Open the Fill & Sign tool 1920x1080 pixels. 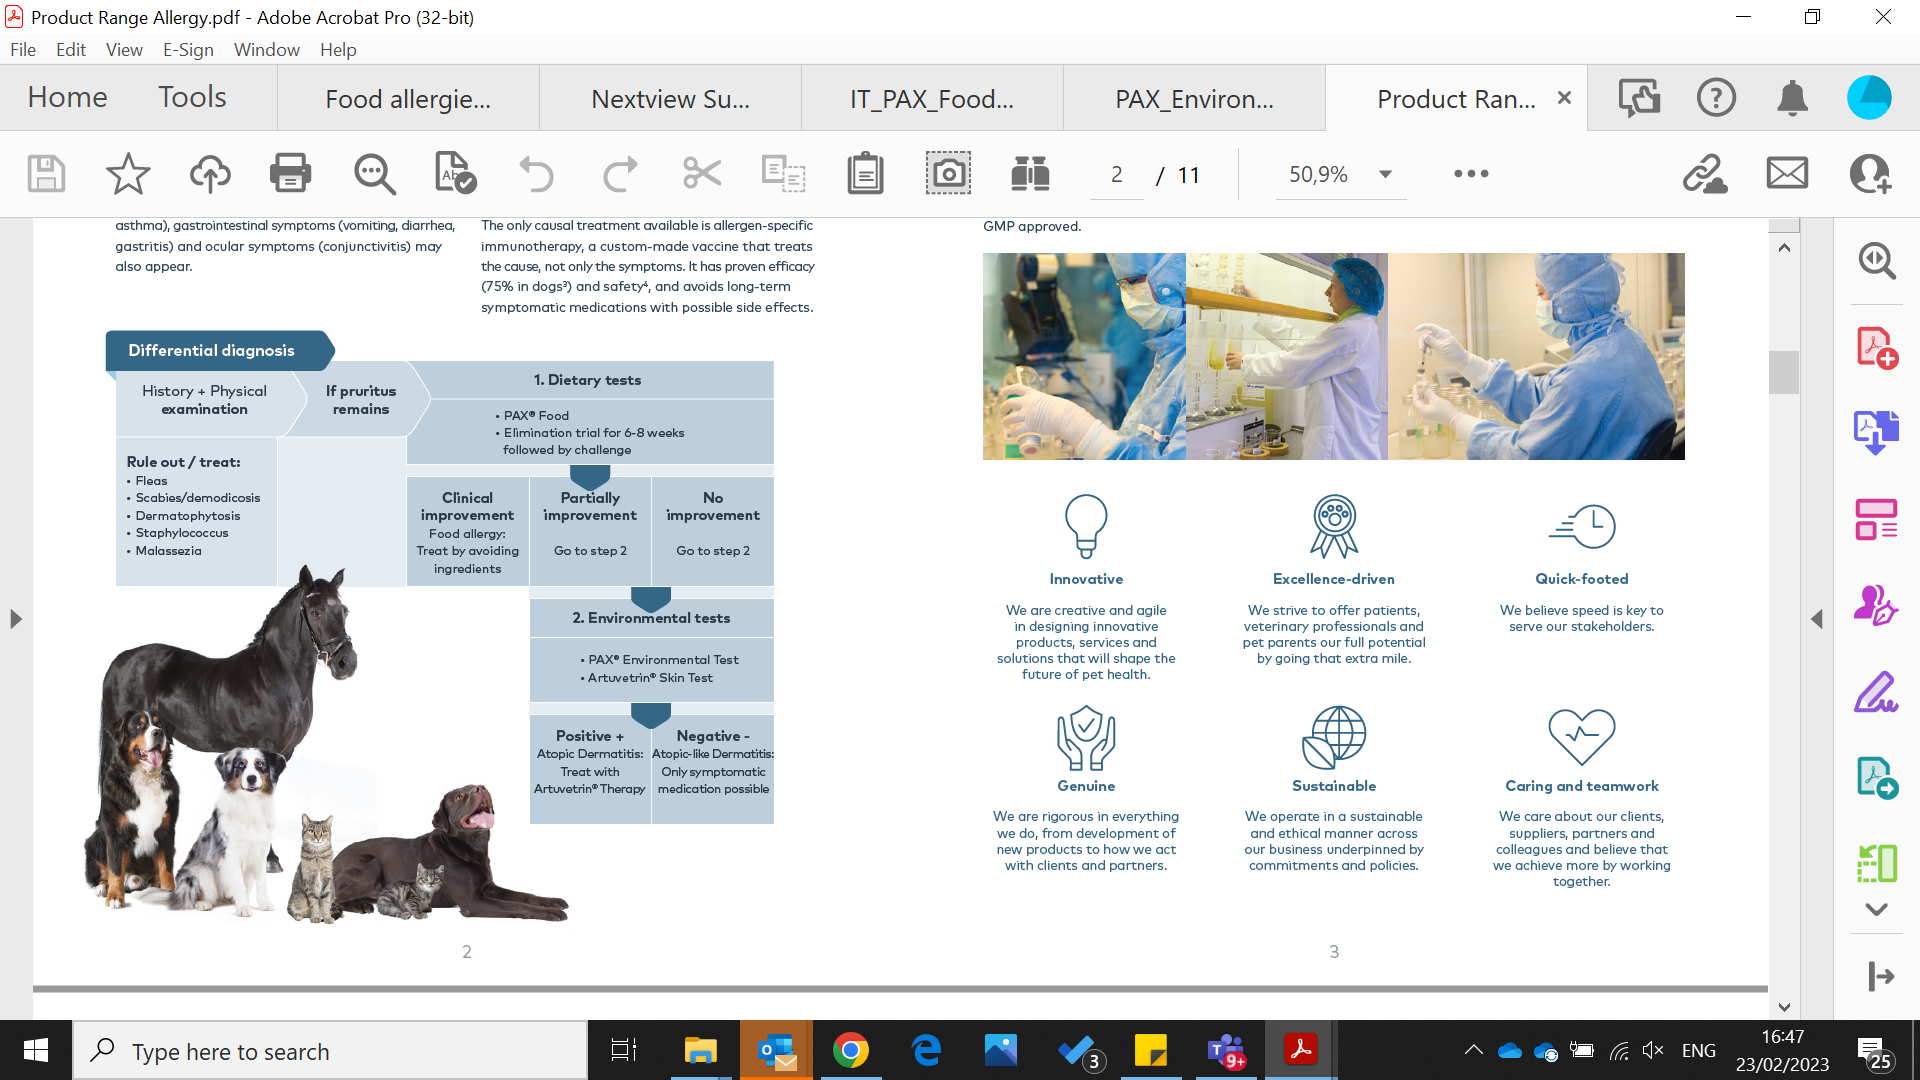(1876, 692)
